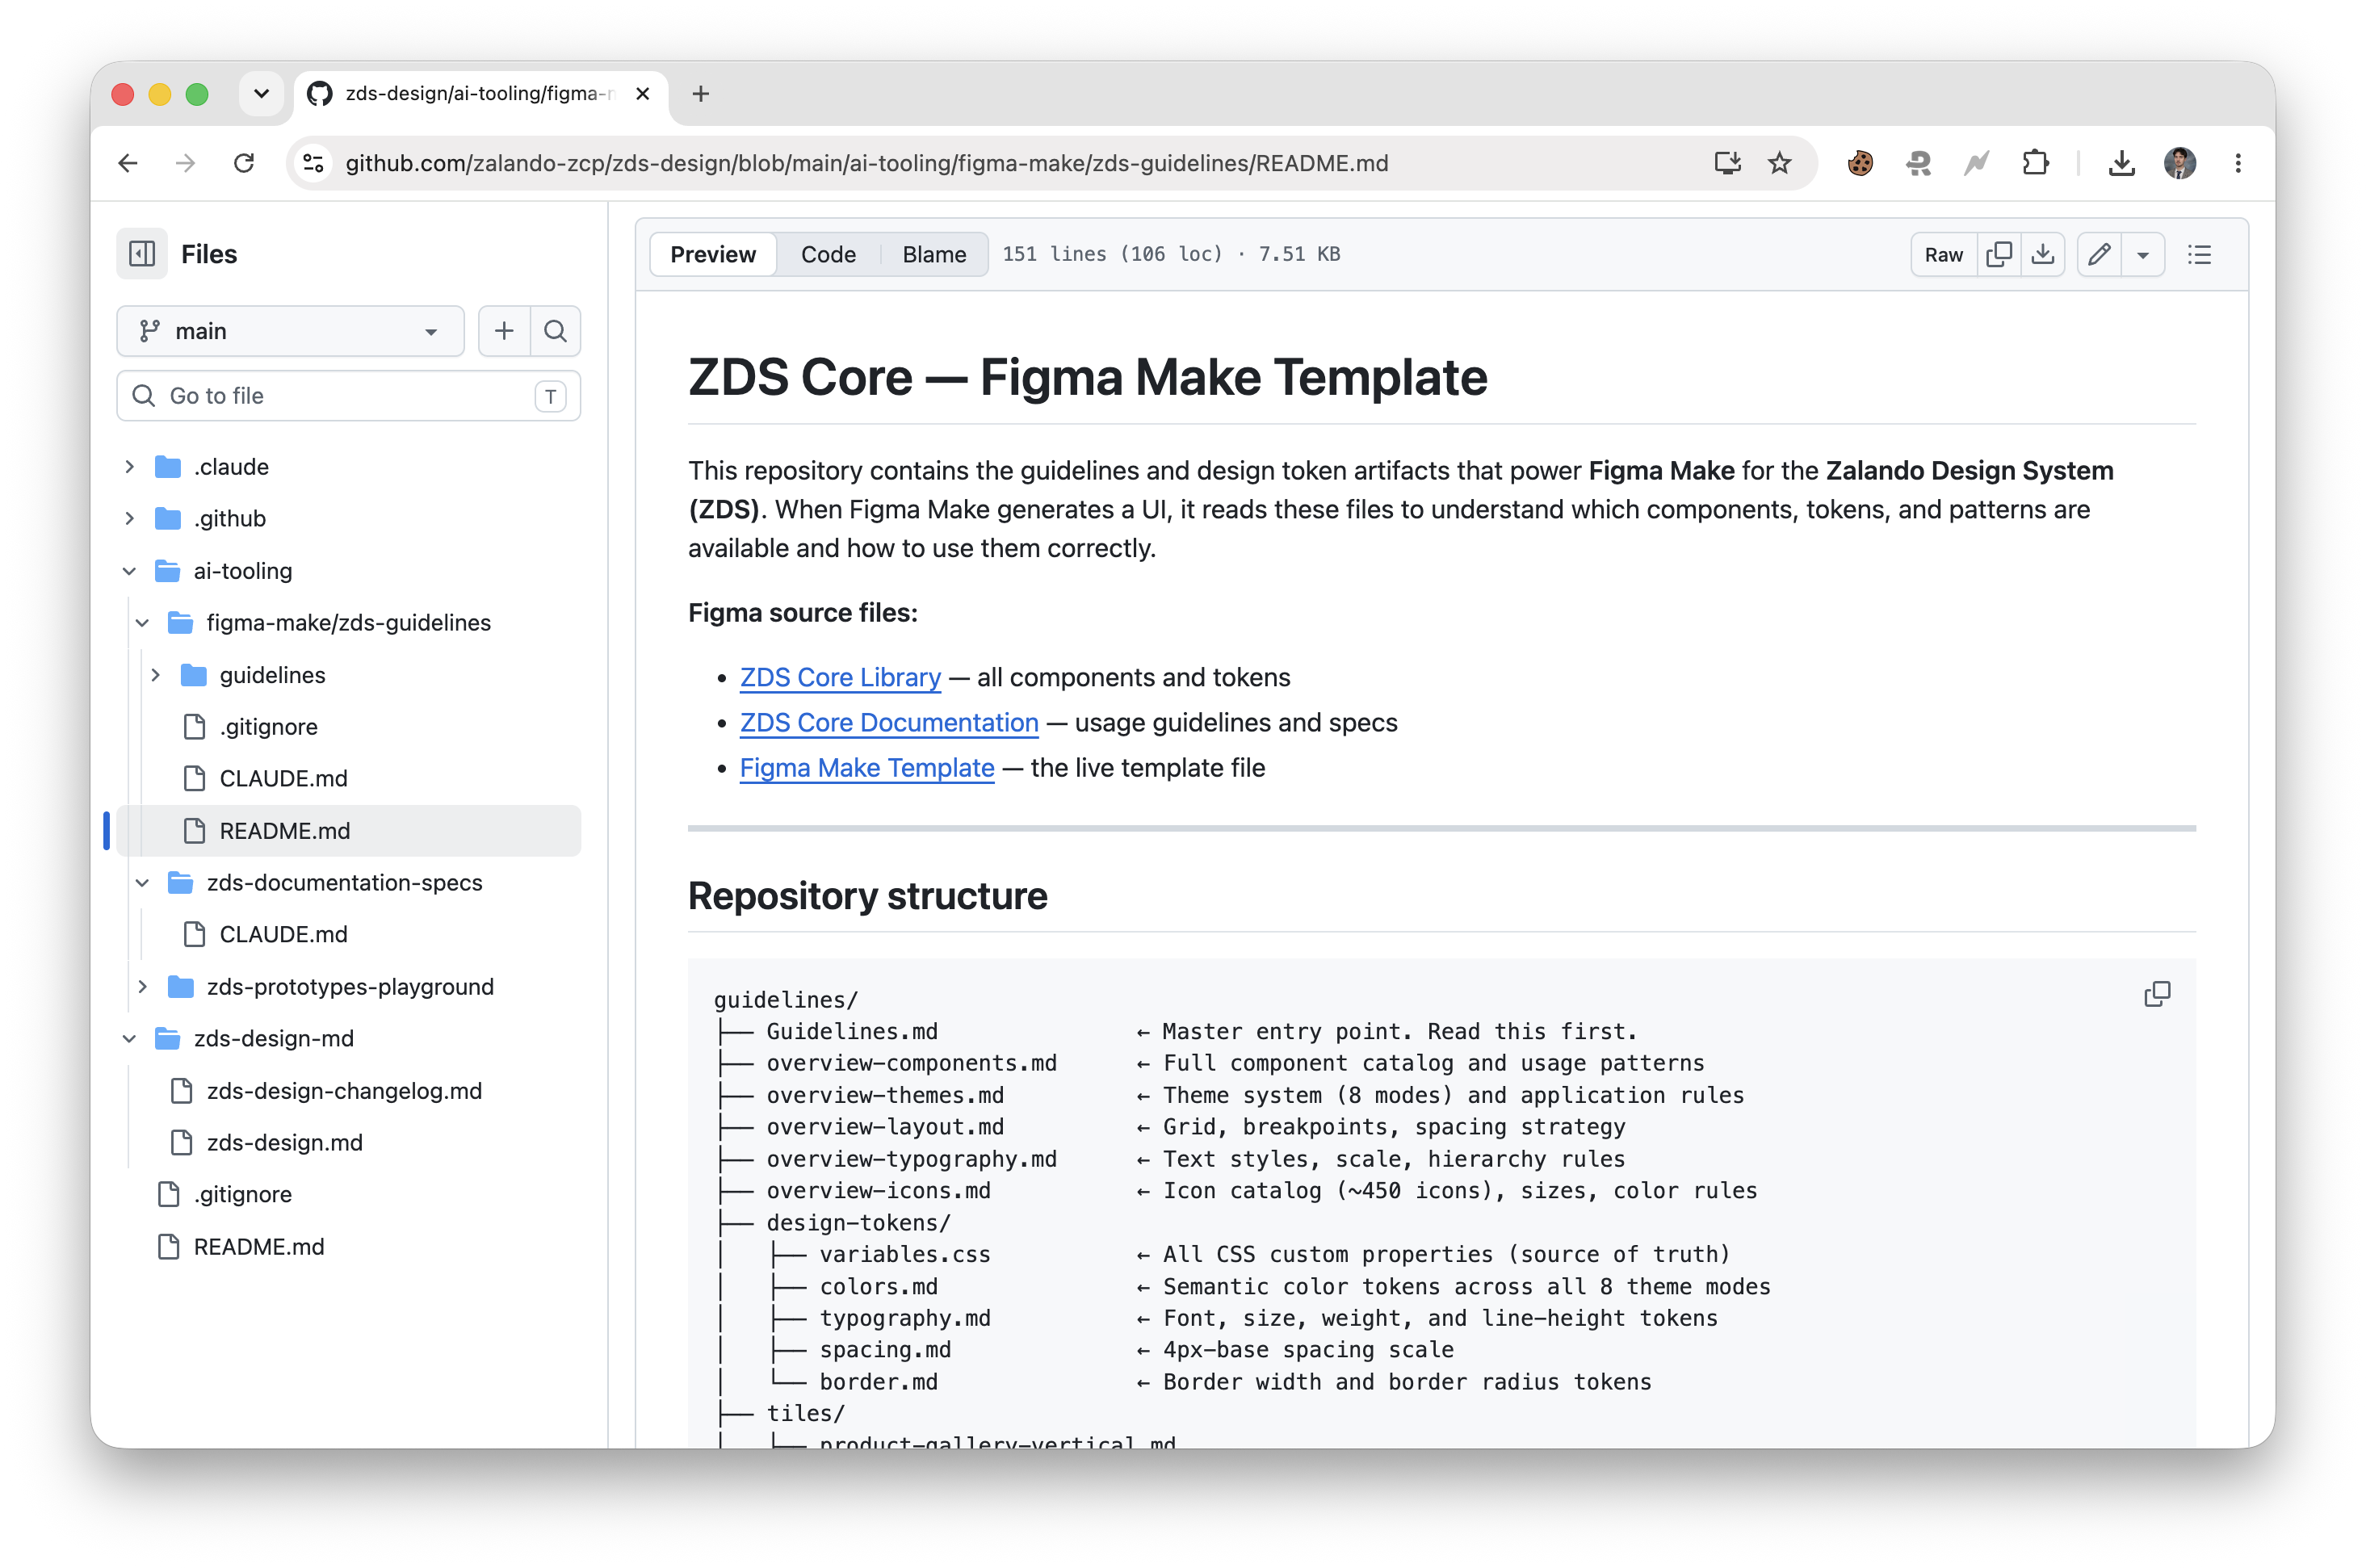Switch to the Preview tab
2366x1568 pixels.
click(713, 254)
